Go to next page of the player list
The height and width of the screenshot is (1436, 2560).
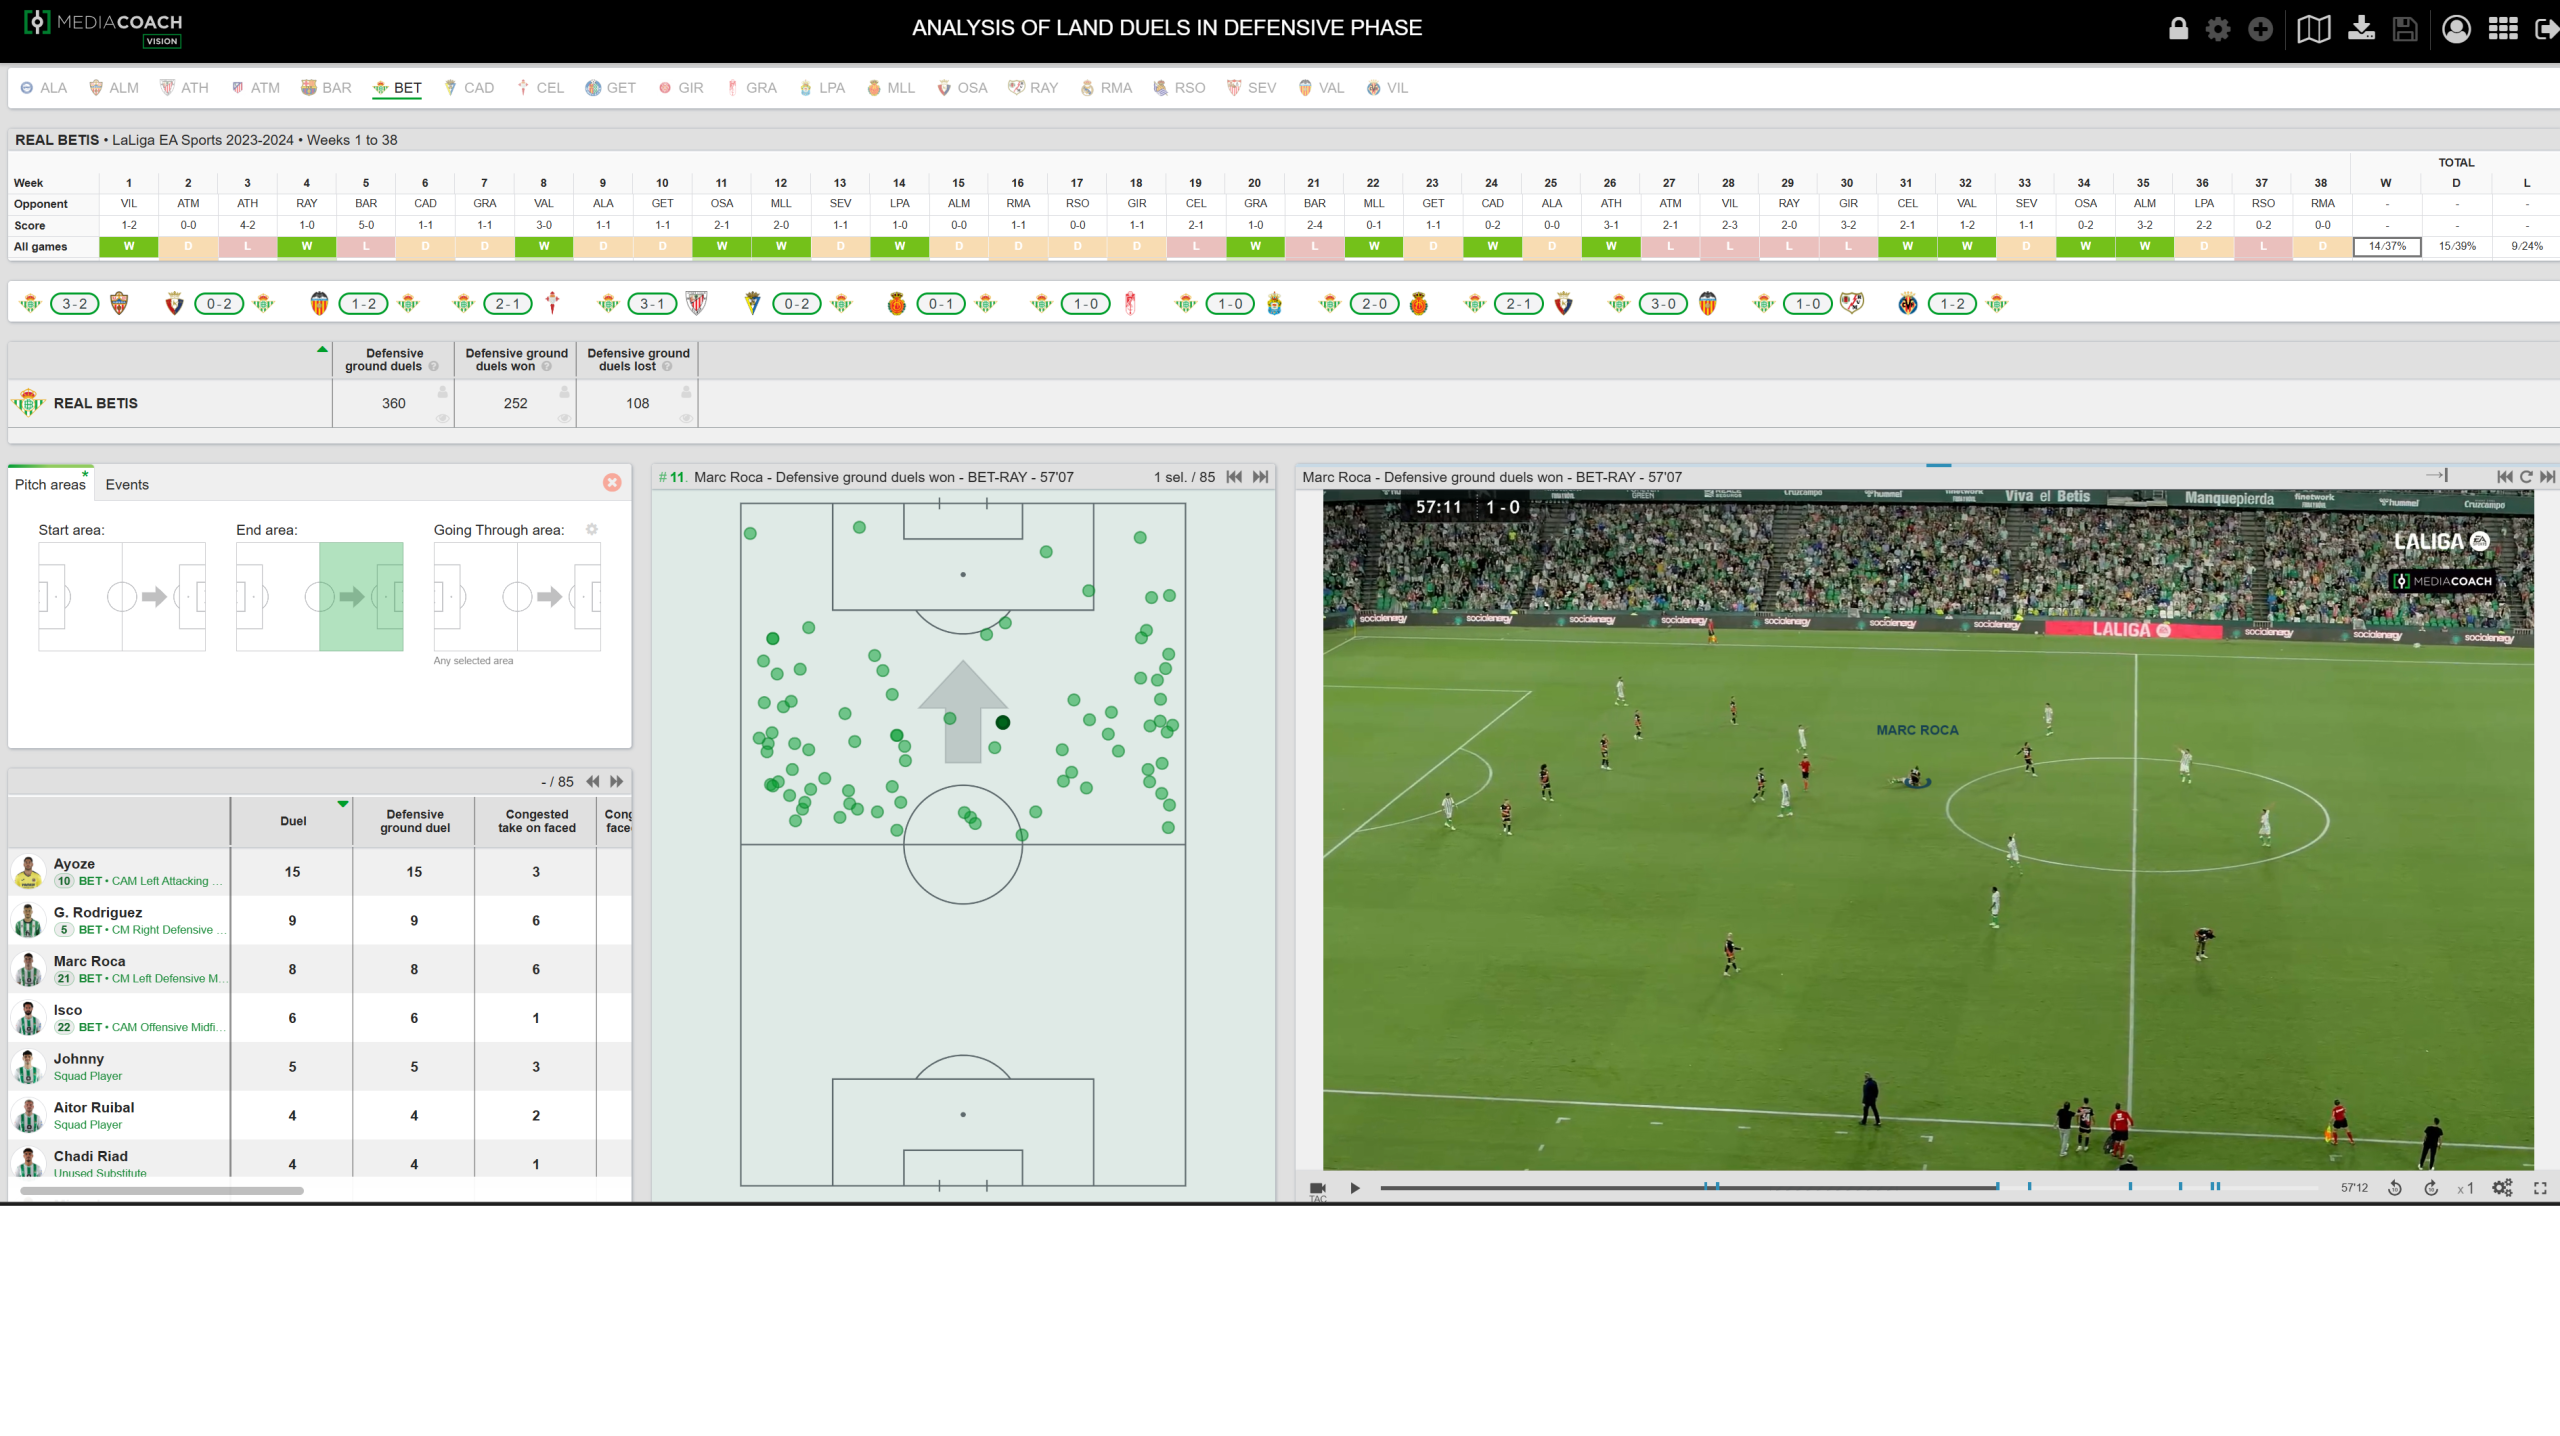[x=617, y=782]
